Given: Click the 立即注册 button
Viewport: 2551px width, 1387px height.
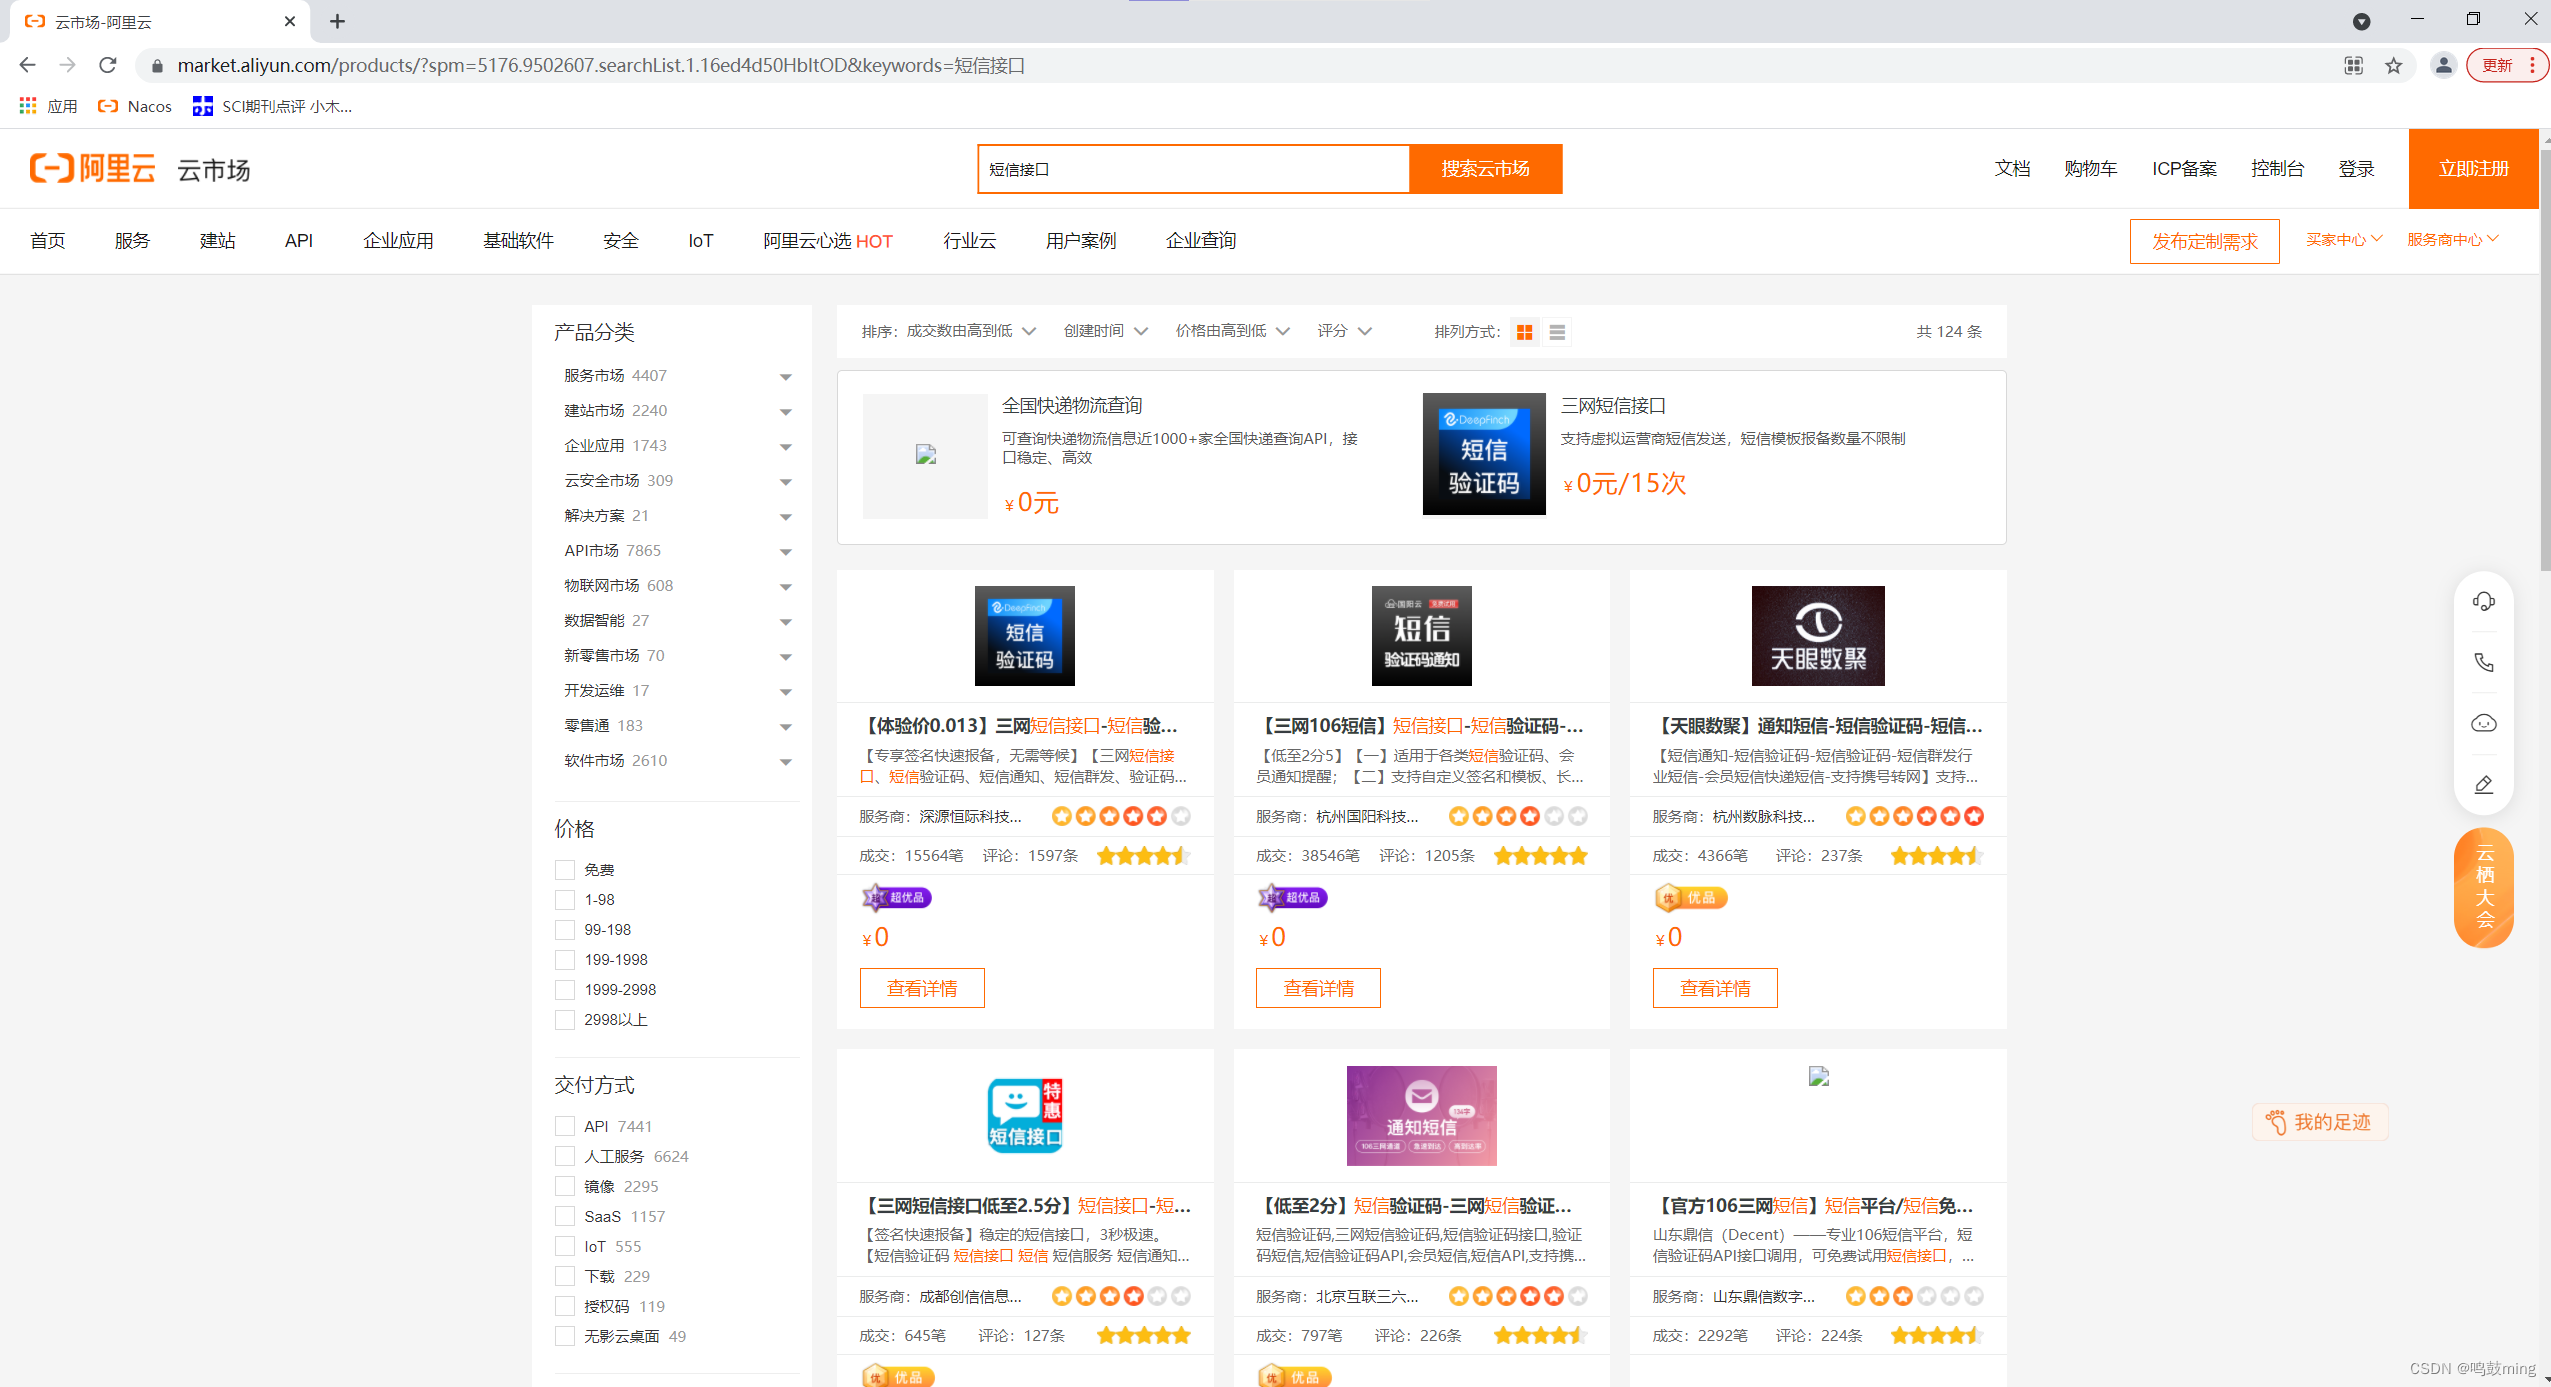Looking at the screenshot, I should pos(2473,168).
